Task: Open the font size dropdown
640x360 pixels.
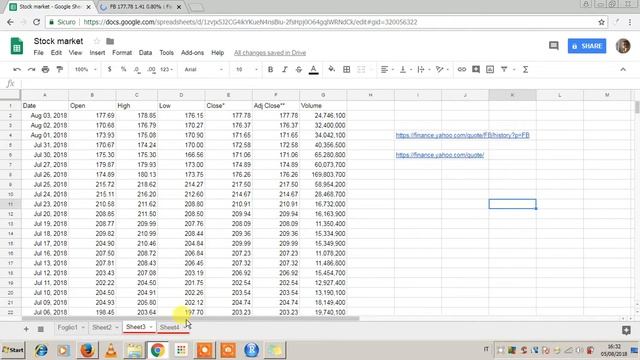Action: (247, 69)
